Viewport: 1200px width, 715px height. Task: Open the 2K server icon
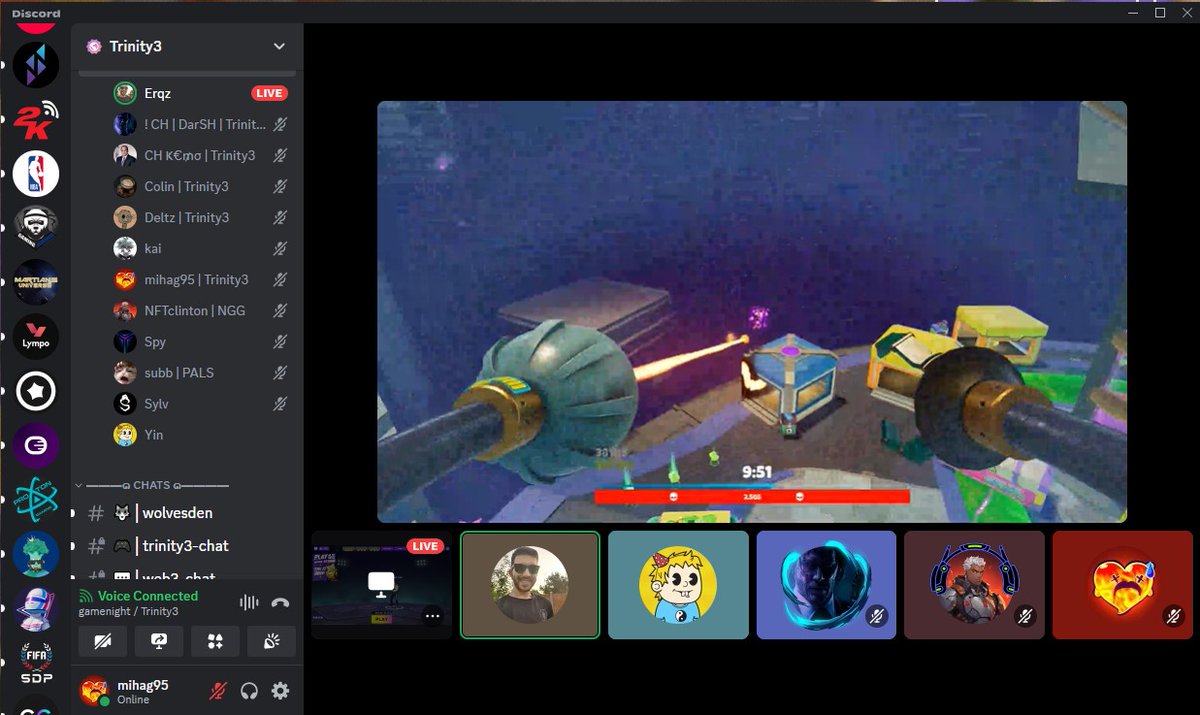coord(36,120)
